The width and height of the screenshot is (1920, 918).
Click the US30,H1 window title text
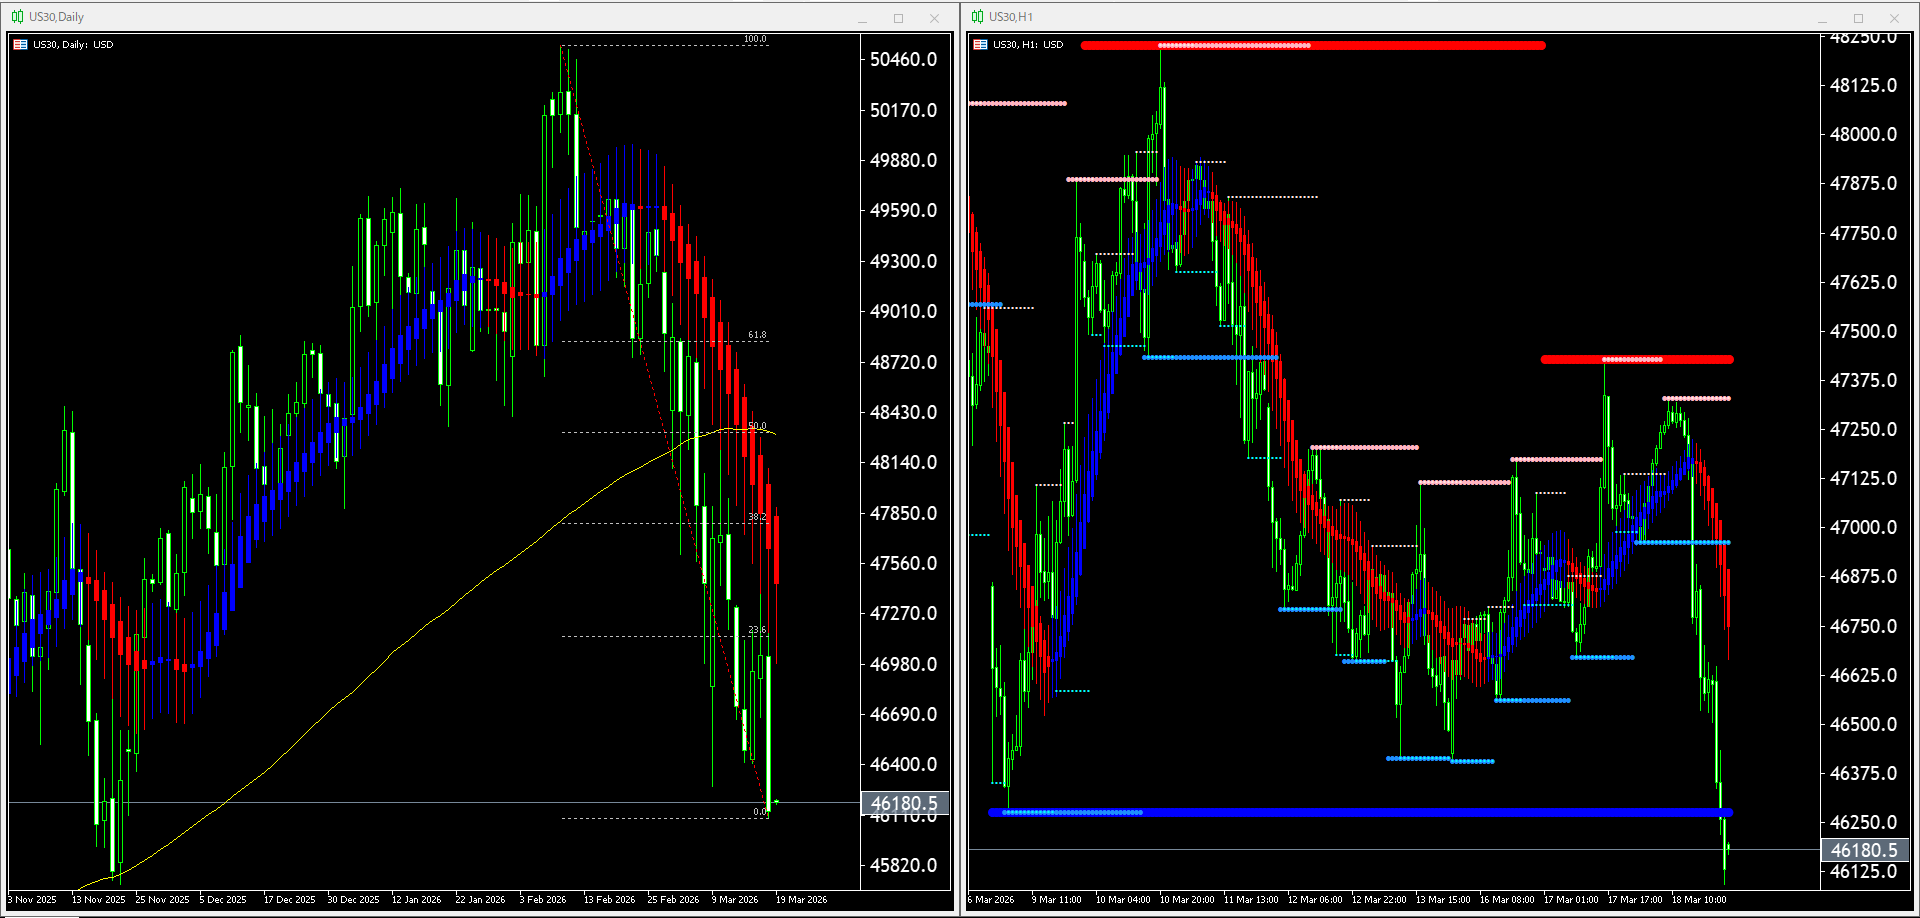pos(1011,17)
